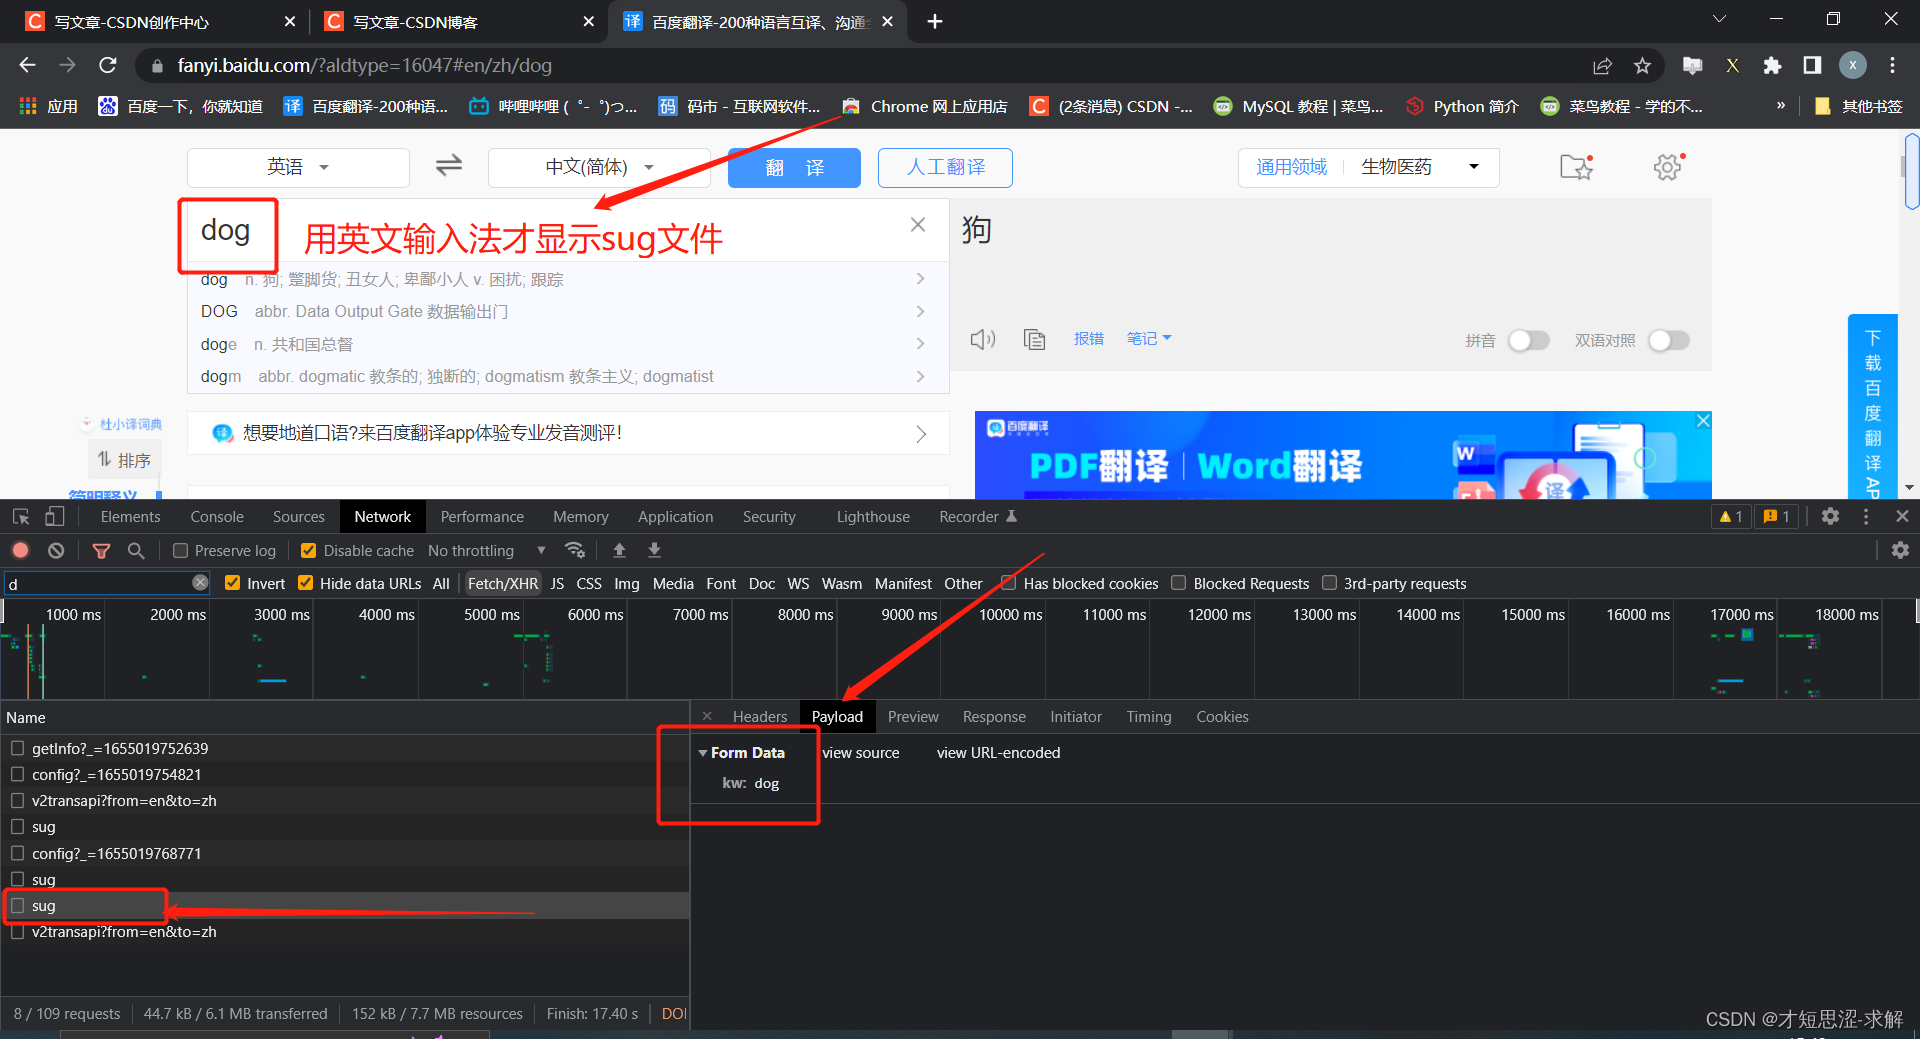This screenshot has height=1039, width=1920.
Task: Enable Preserve log checkbox
Action: coord(181,551)
